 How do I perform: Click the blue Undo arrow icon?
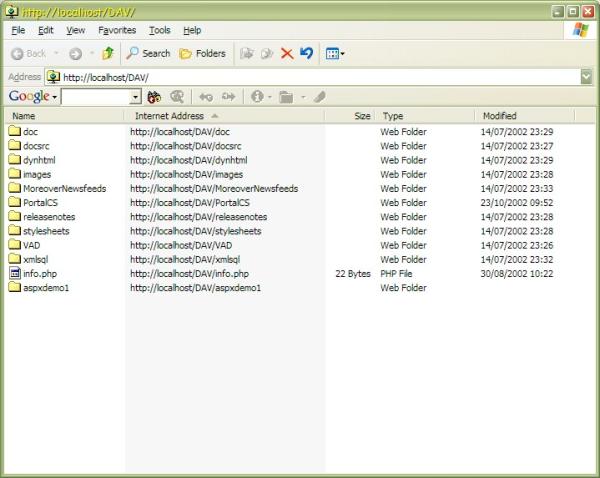point(307,53)
